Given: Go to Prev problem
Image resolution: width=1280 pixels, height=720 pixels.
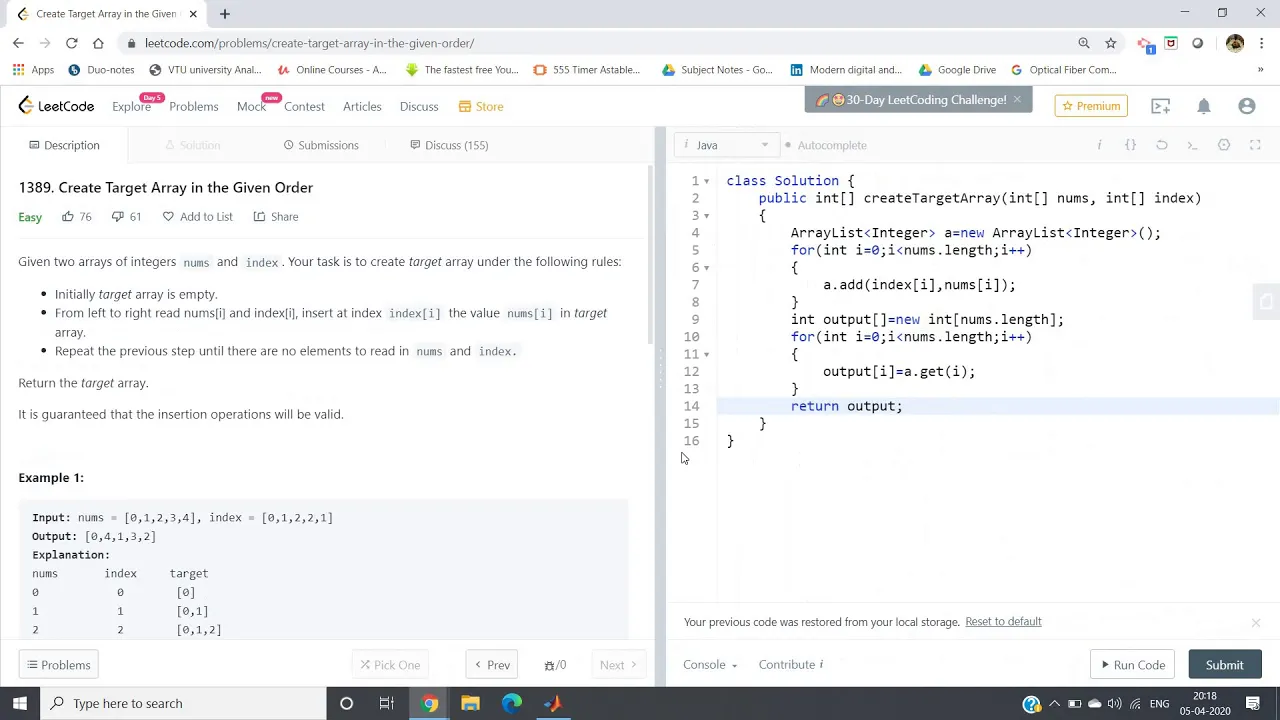Looking at the screenshot, I should coord(492,665).
